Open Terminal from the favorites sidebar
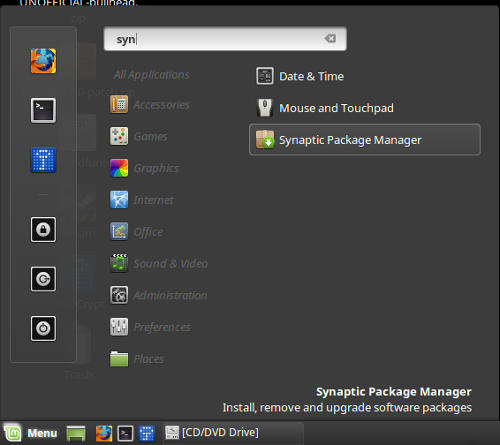The width and height of the screenshot is (500, 445). 43,110
